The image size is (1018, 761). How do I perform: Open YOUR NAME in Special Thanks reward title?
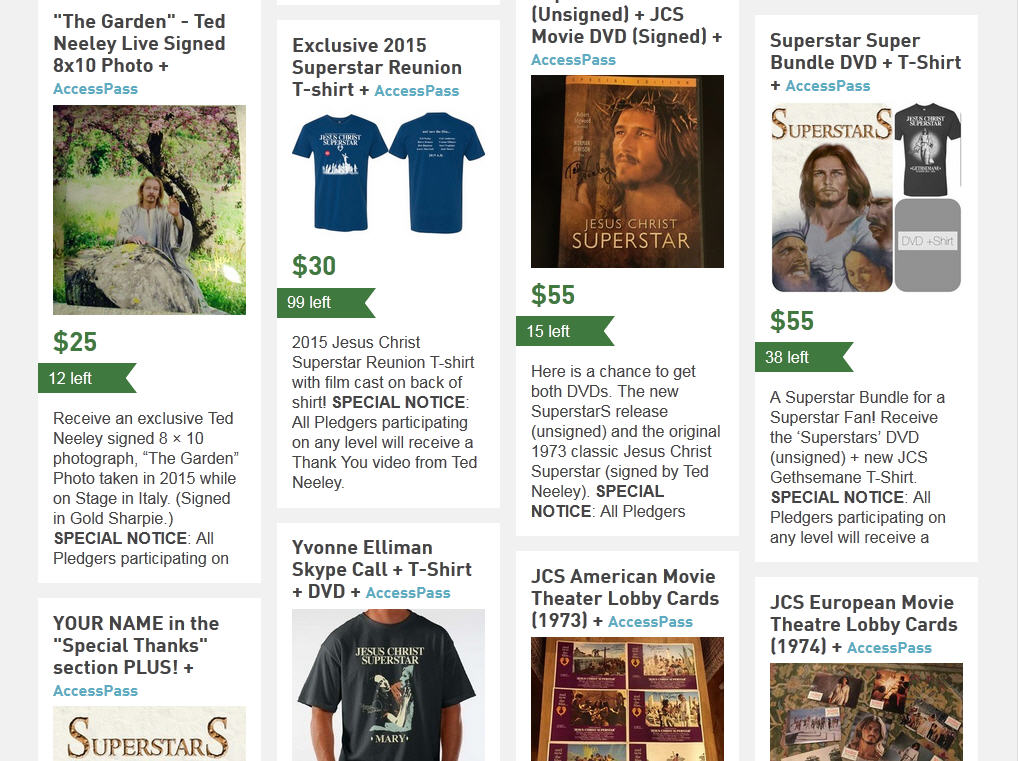pyautogui.click(x=136, y=645)
